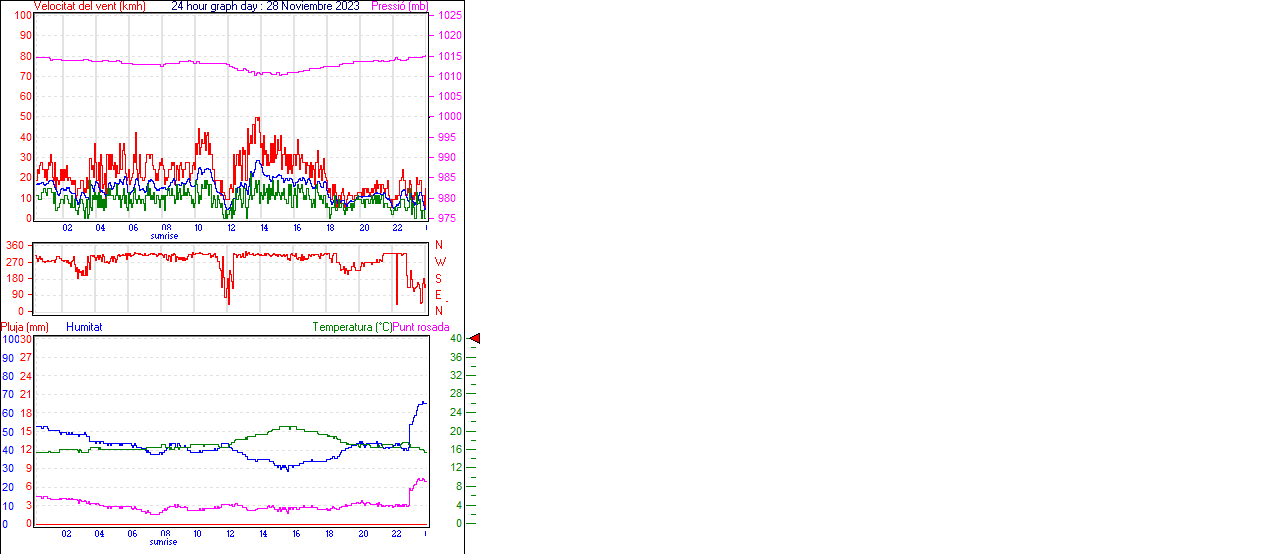Click the 'W' compass label on direction graph
This screenshot has height=554, width=1280.
pos(439,261)
